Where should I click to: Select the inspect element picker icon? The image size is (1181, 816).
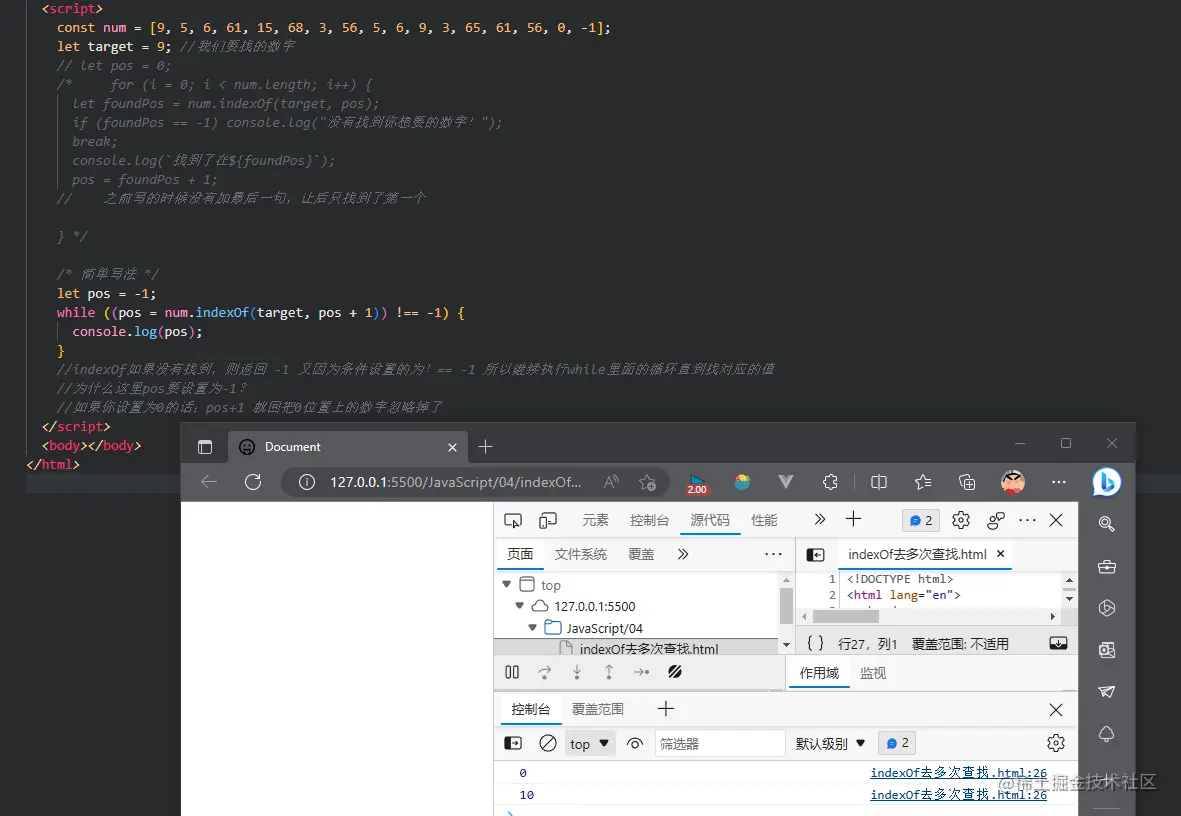[x=513, y=521]
